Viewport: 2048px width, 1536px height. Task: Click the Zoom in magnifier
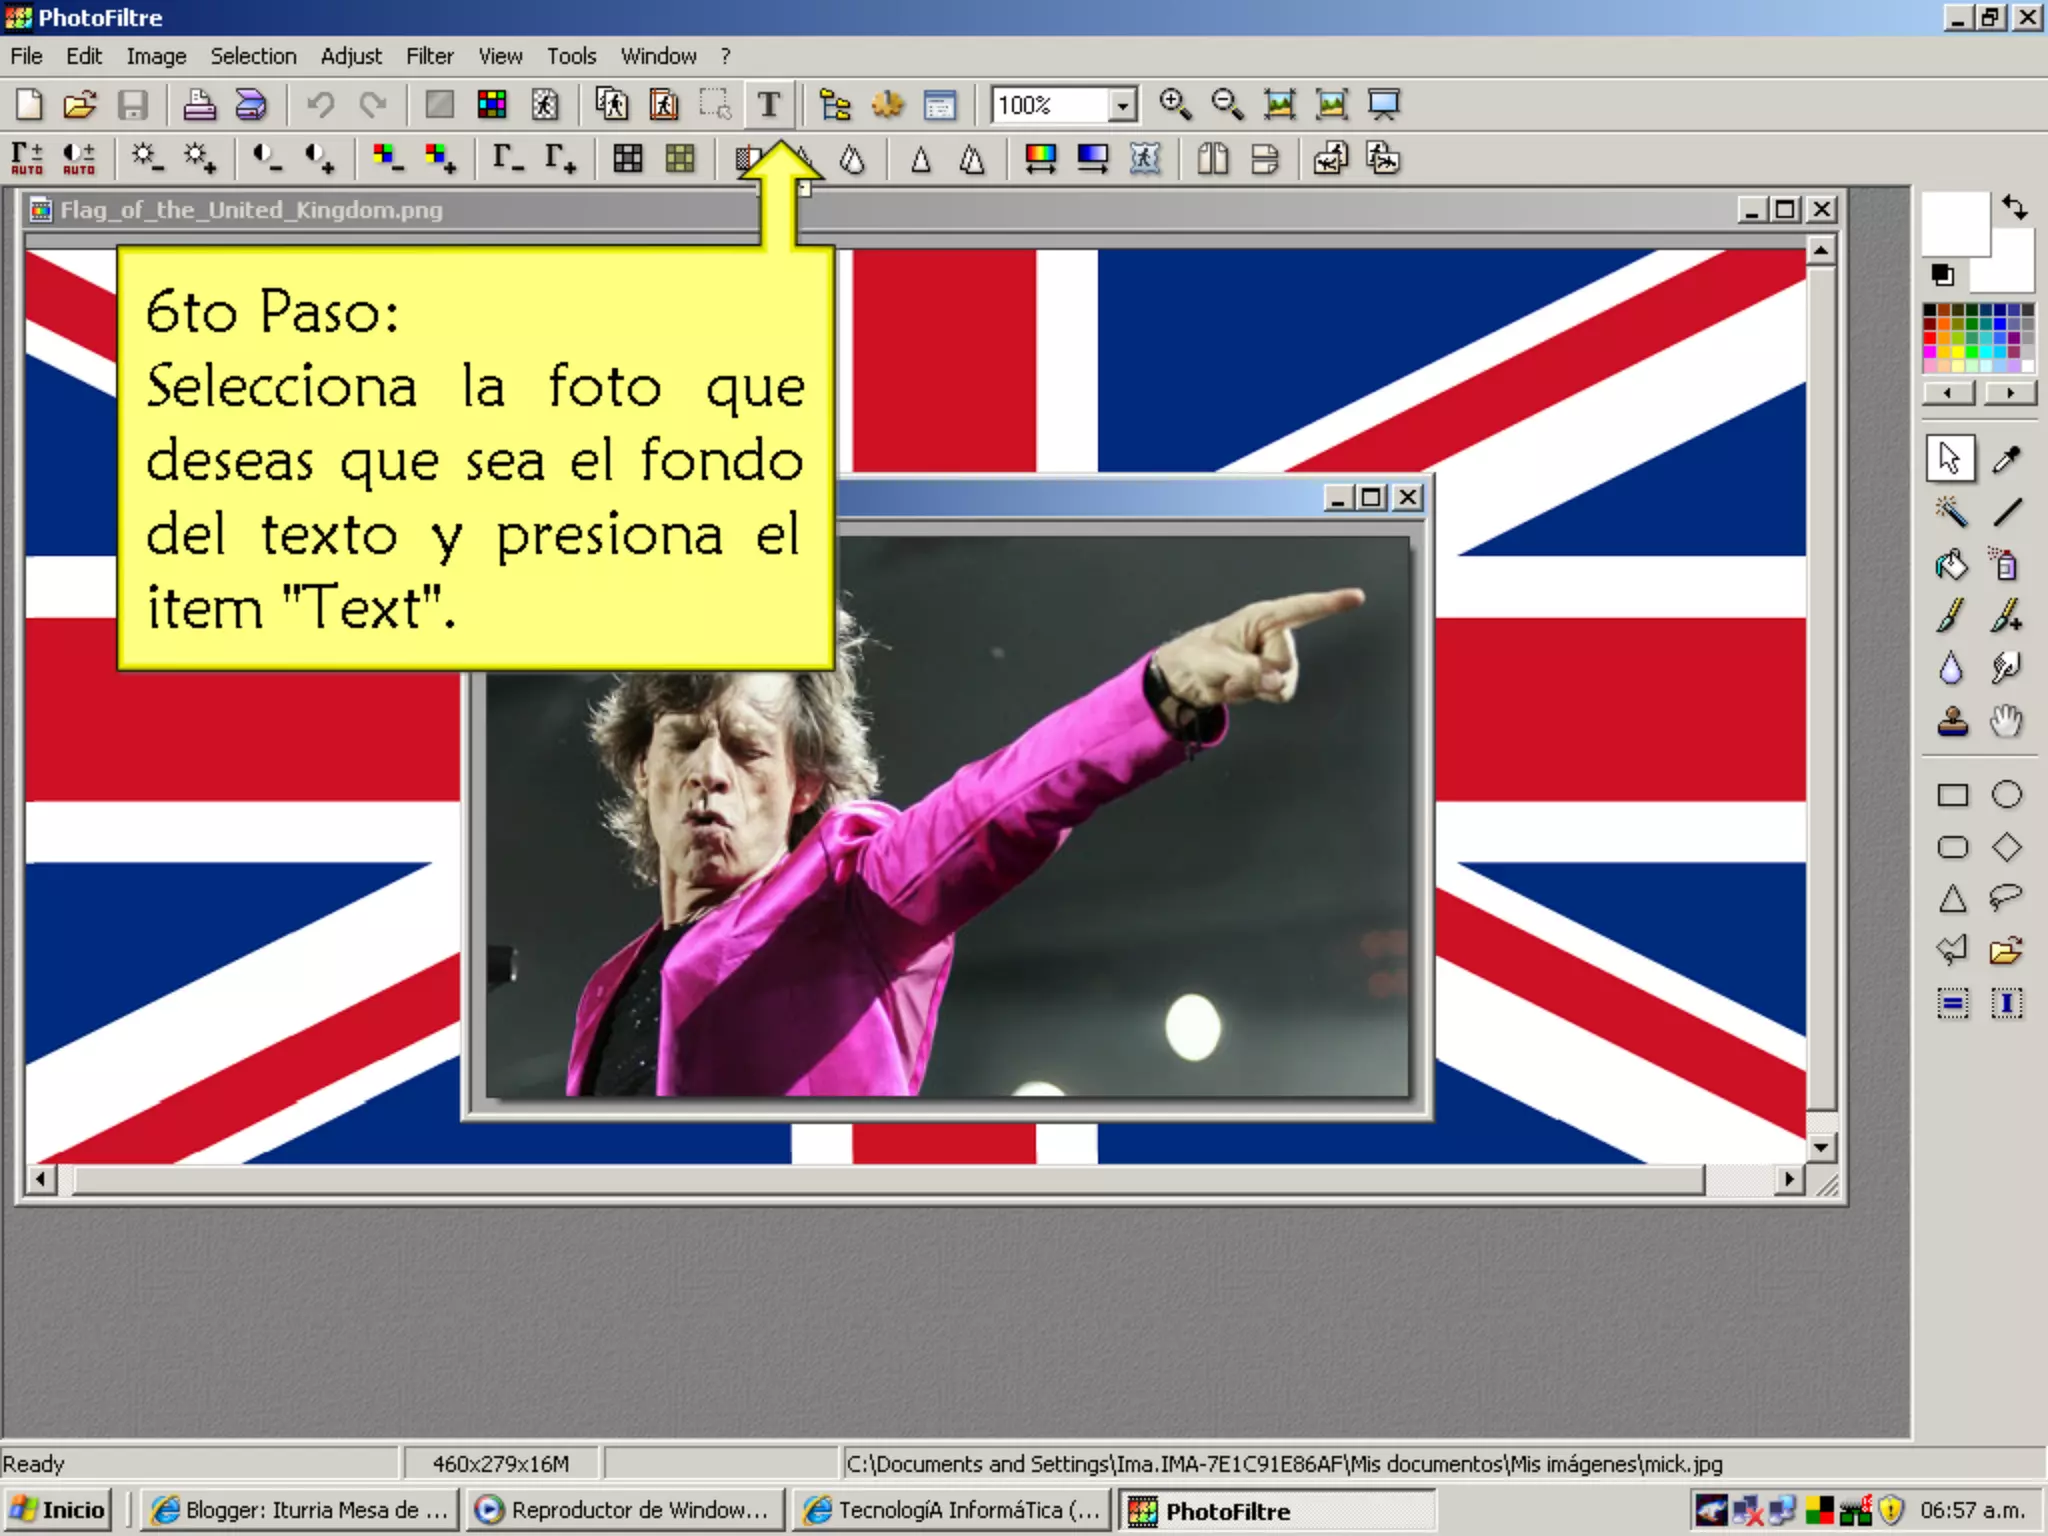[1175, 104]
